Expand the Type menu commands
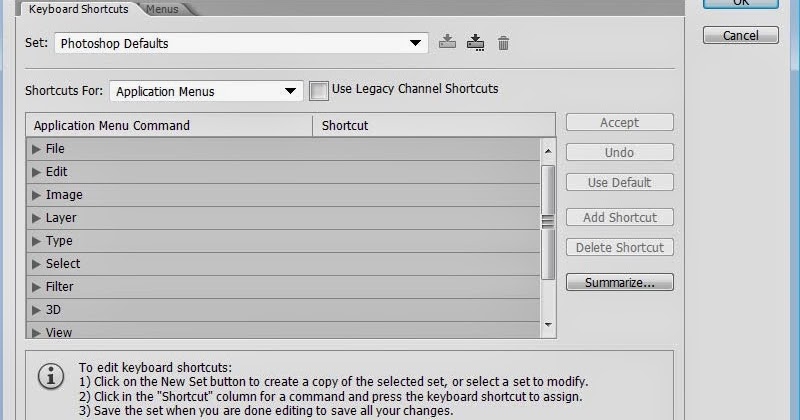The image size is (800, 420). click(x=36, y=241)
